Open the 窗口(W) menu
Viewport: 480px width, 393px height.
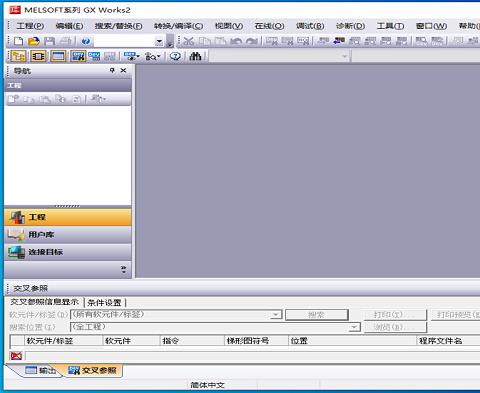tap(431, 26)
